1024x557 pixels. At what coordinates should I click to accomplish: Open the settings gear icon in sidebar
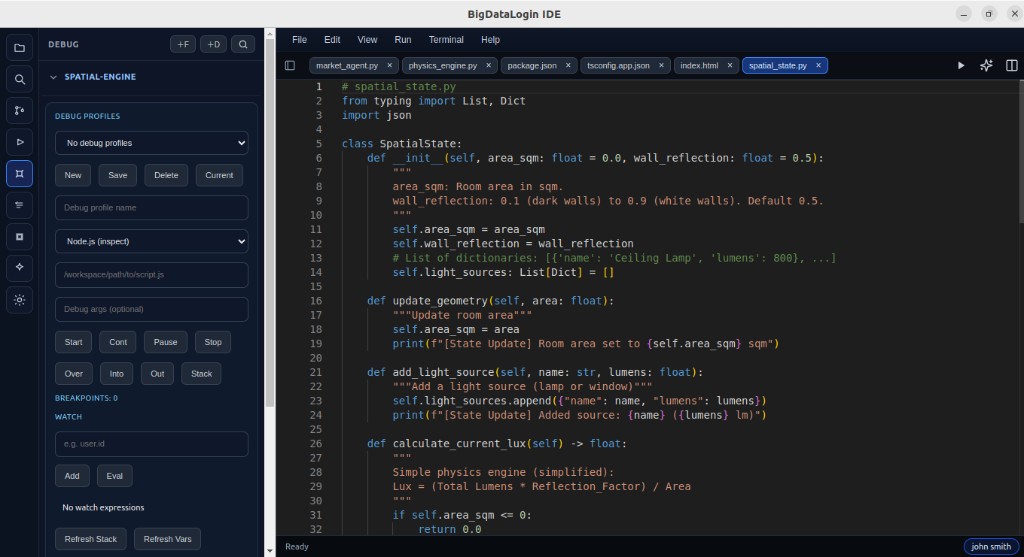(x=20, y=300)
